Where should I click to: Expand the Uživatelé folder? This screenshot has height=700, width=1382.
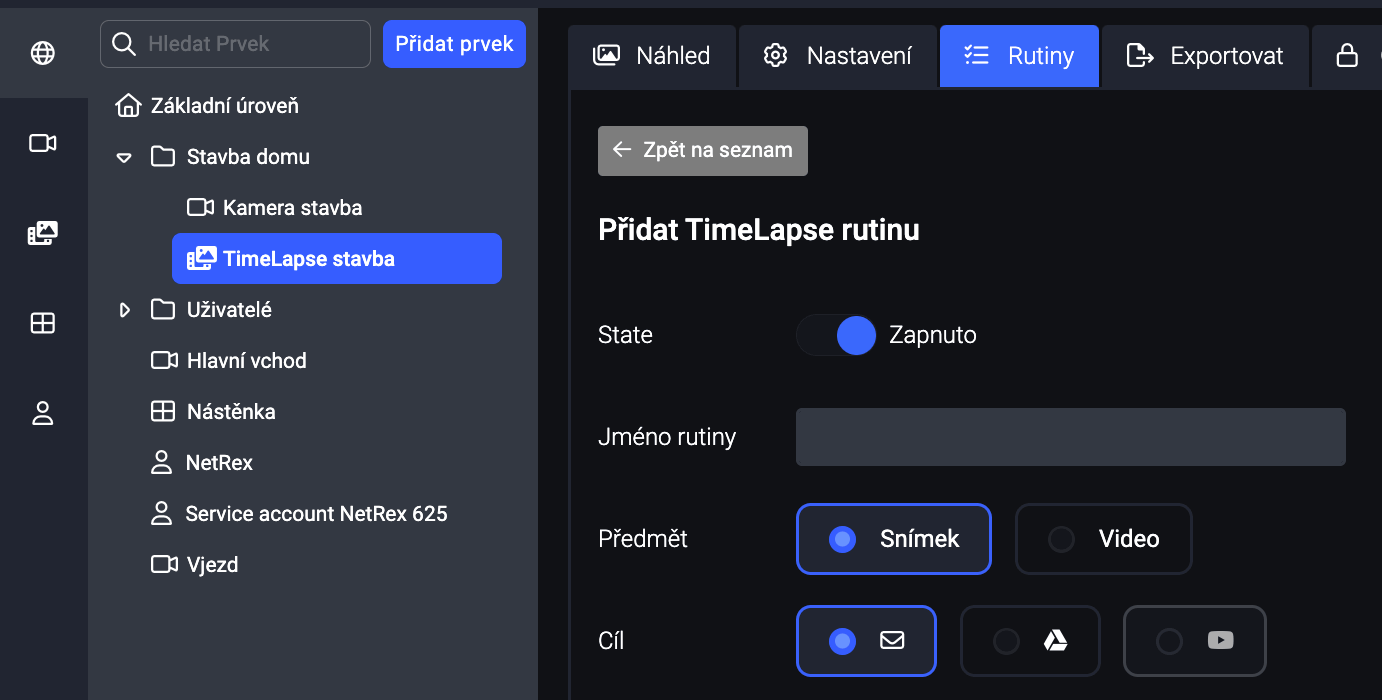tap(124, 310)
